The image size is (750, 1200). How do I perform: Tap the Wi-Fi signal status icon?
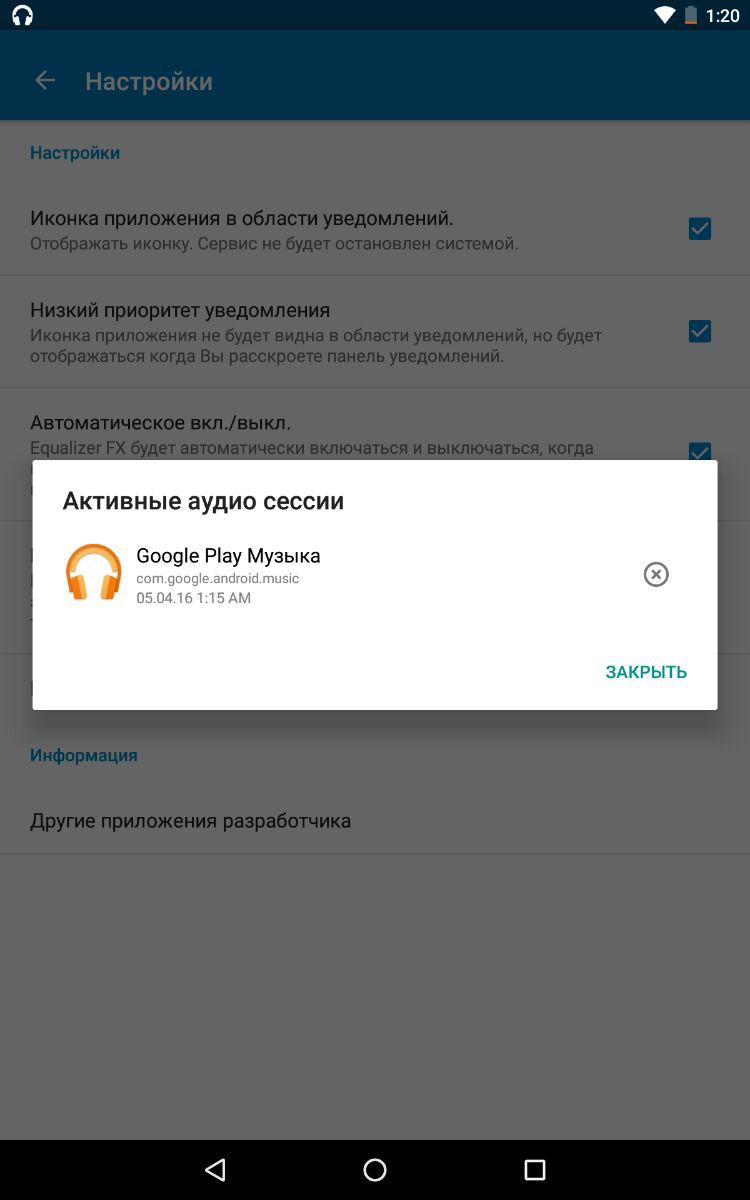click(x=665, y=15)
